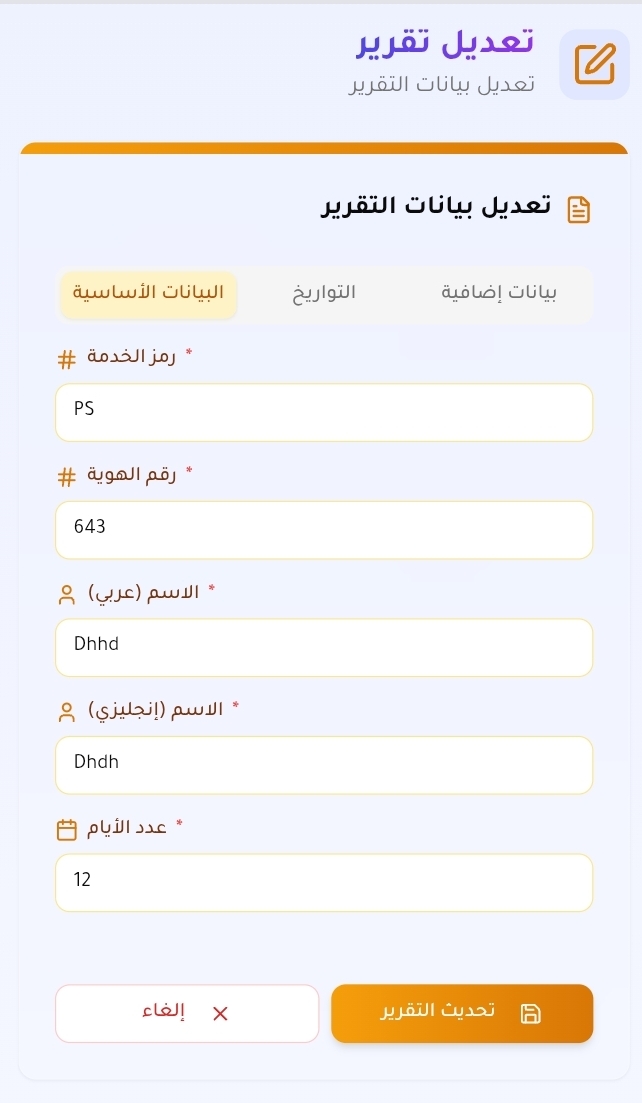Click the hash icon next to رقم الهوية
Image resolution: width=642 pixels, height=1103 pixels.
click(66, 477)
